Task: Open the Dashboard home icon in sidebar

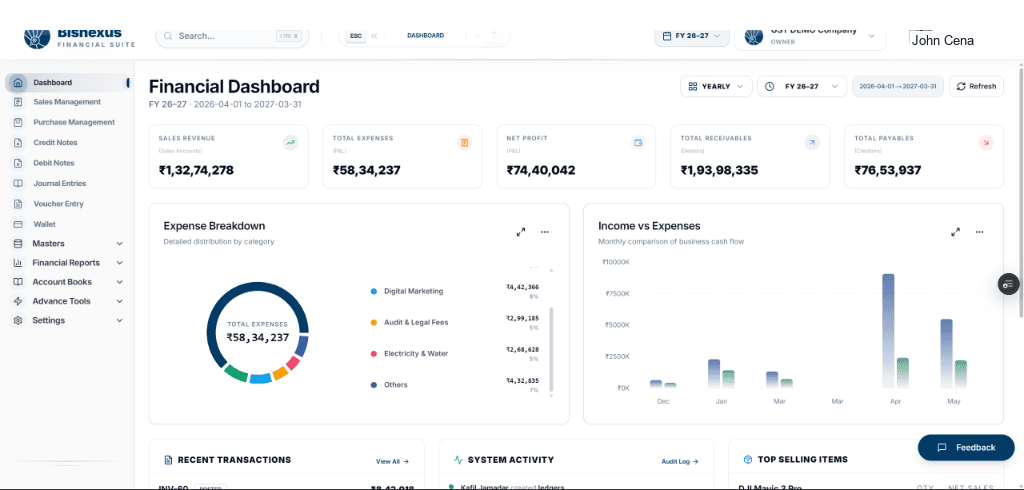Action: coord(18,83)
